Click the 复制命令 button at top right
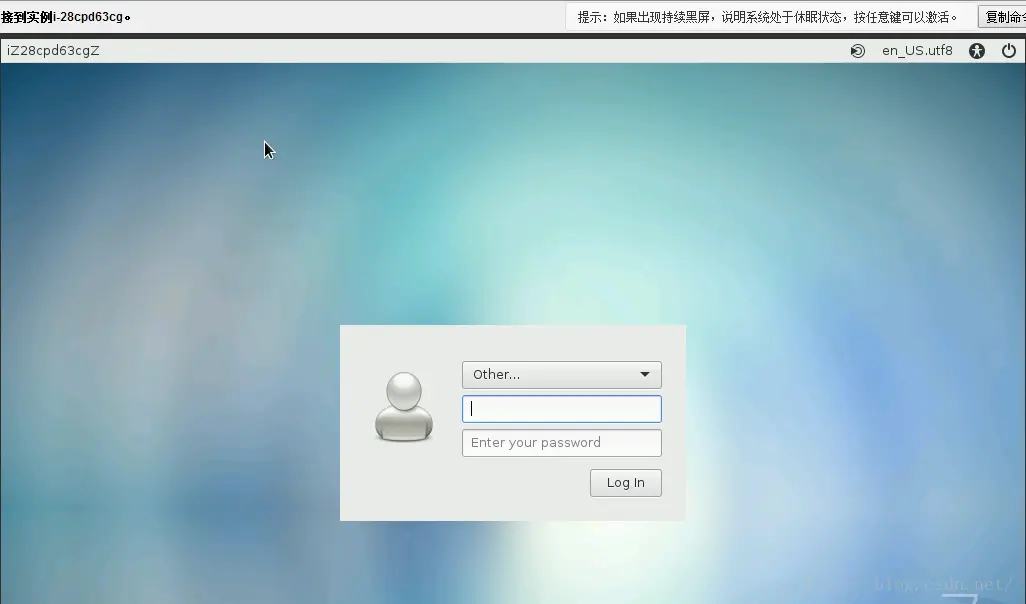Image resolution: width=1026 pixels, height=604 pixels. point(1003,16)
